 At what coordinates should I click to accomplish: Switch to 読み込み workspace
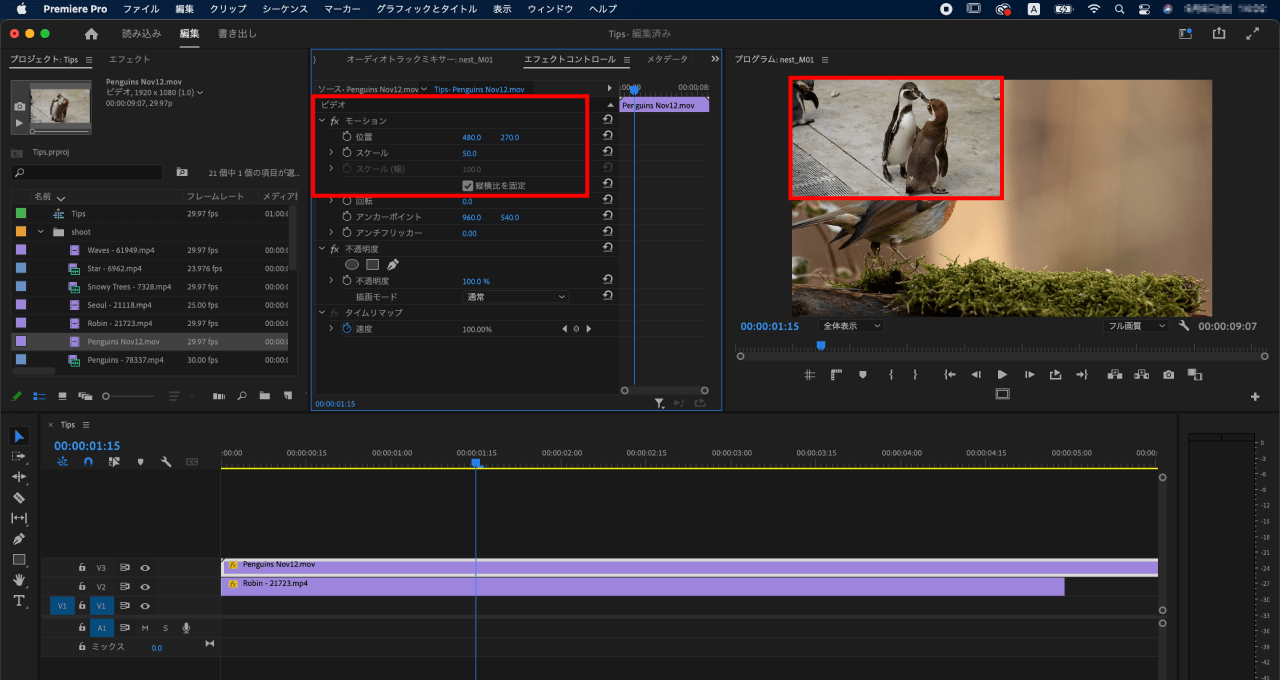(142, 33)
